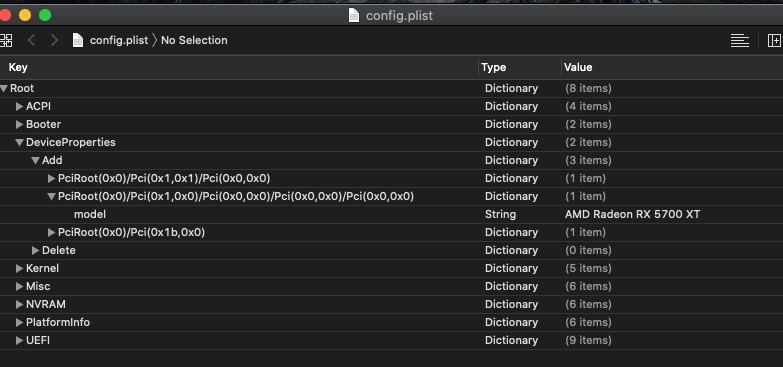Click the Type column header

[x=494, y=67]
